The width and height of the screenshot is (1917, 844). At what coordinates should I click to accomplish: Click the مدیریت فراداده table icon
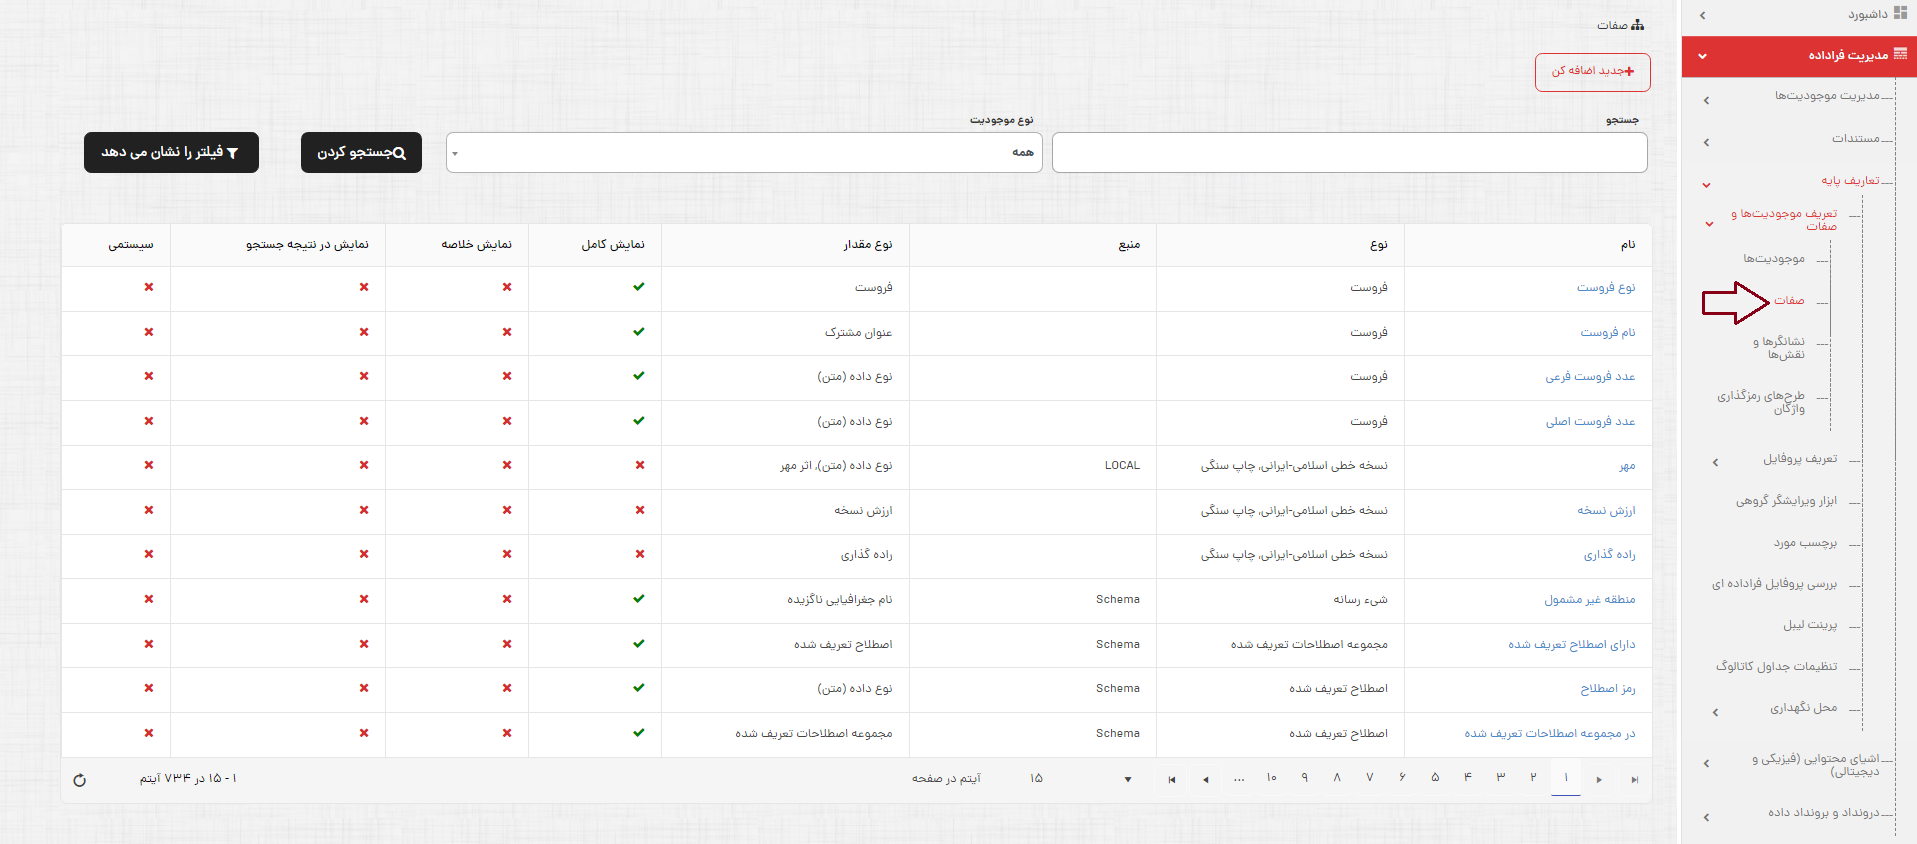[1900, 55]
